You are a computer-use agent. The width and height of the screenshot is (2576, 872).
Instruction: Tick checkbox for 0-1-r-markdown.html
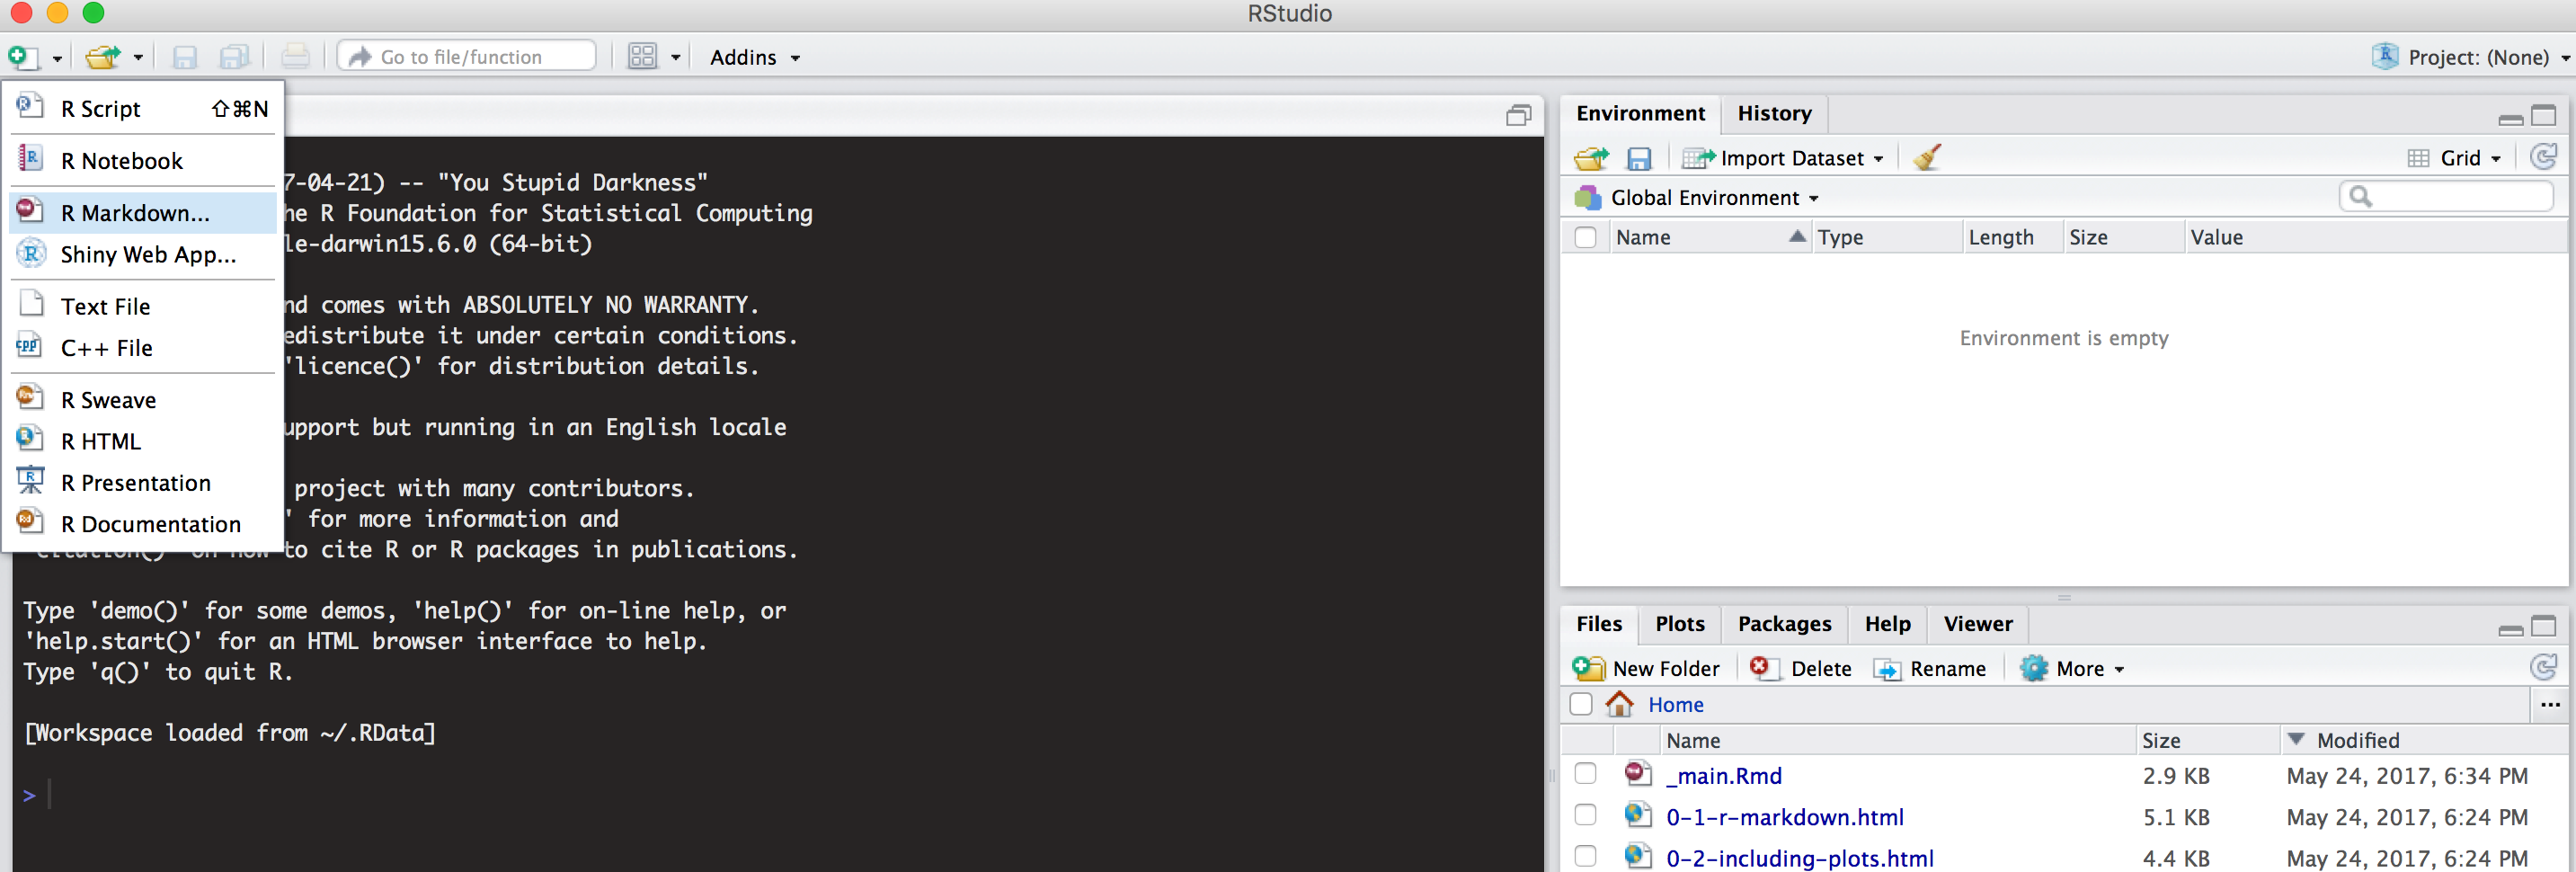[1585, 816]
